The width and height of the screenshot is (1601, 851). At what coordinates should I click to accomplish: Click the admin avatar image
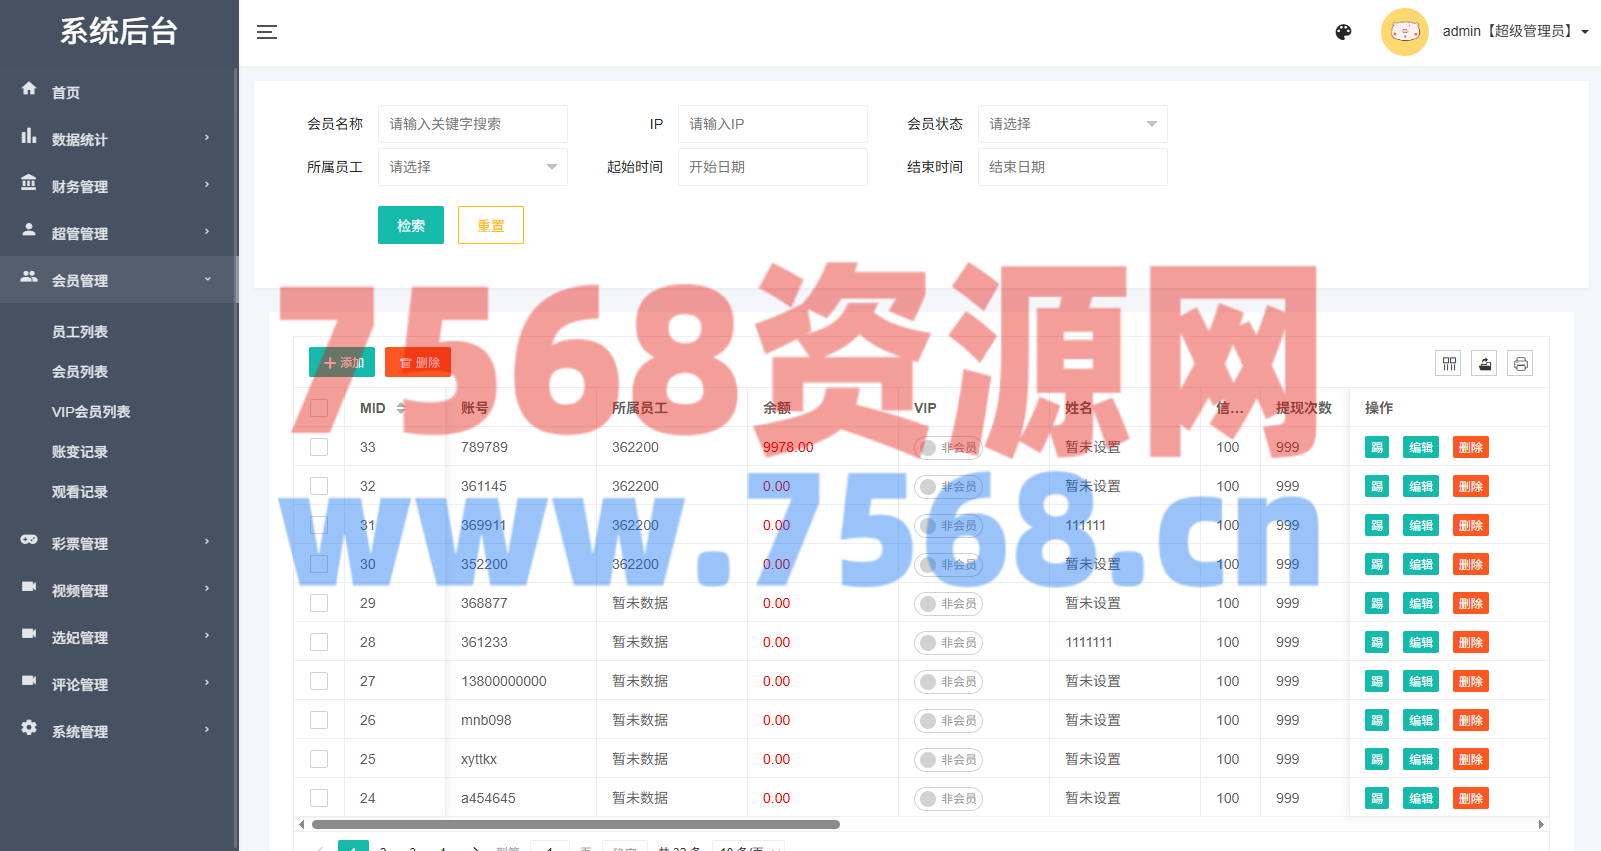tap(1404, 32)
